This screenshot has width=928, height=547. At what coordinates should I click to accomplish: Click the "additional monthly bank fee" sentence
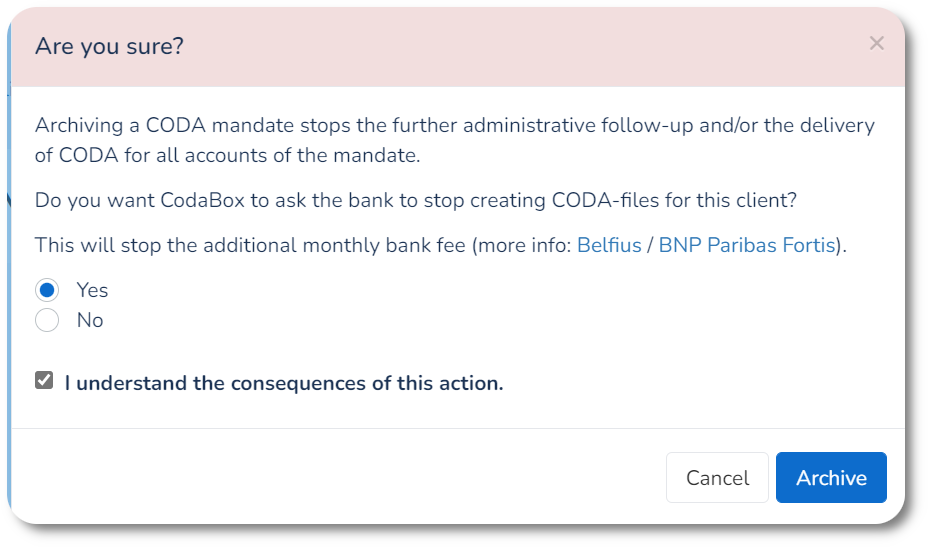pyautogui.click(x=250, y=245)
